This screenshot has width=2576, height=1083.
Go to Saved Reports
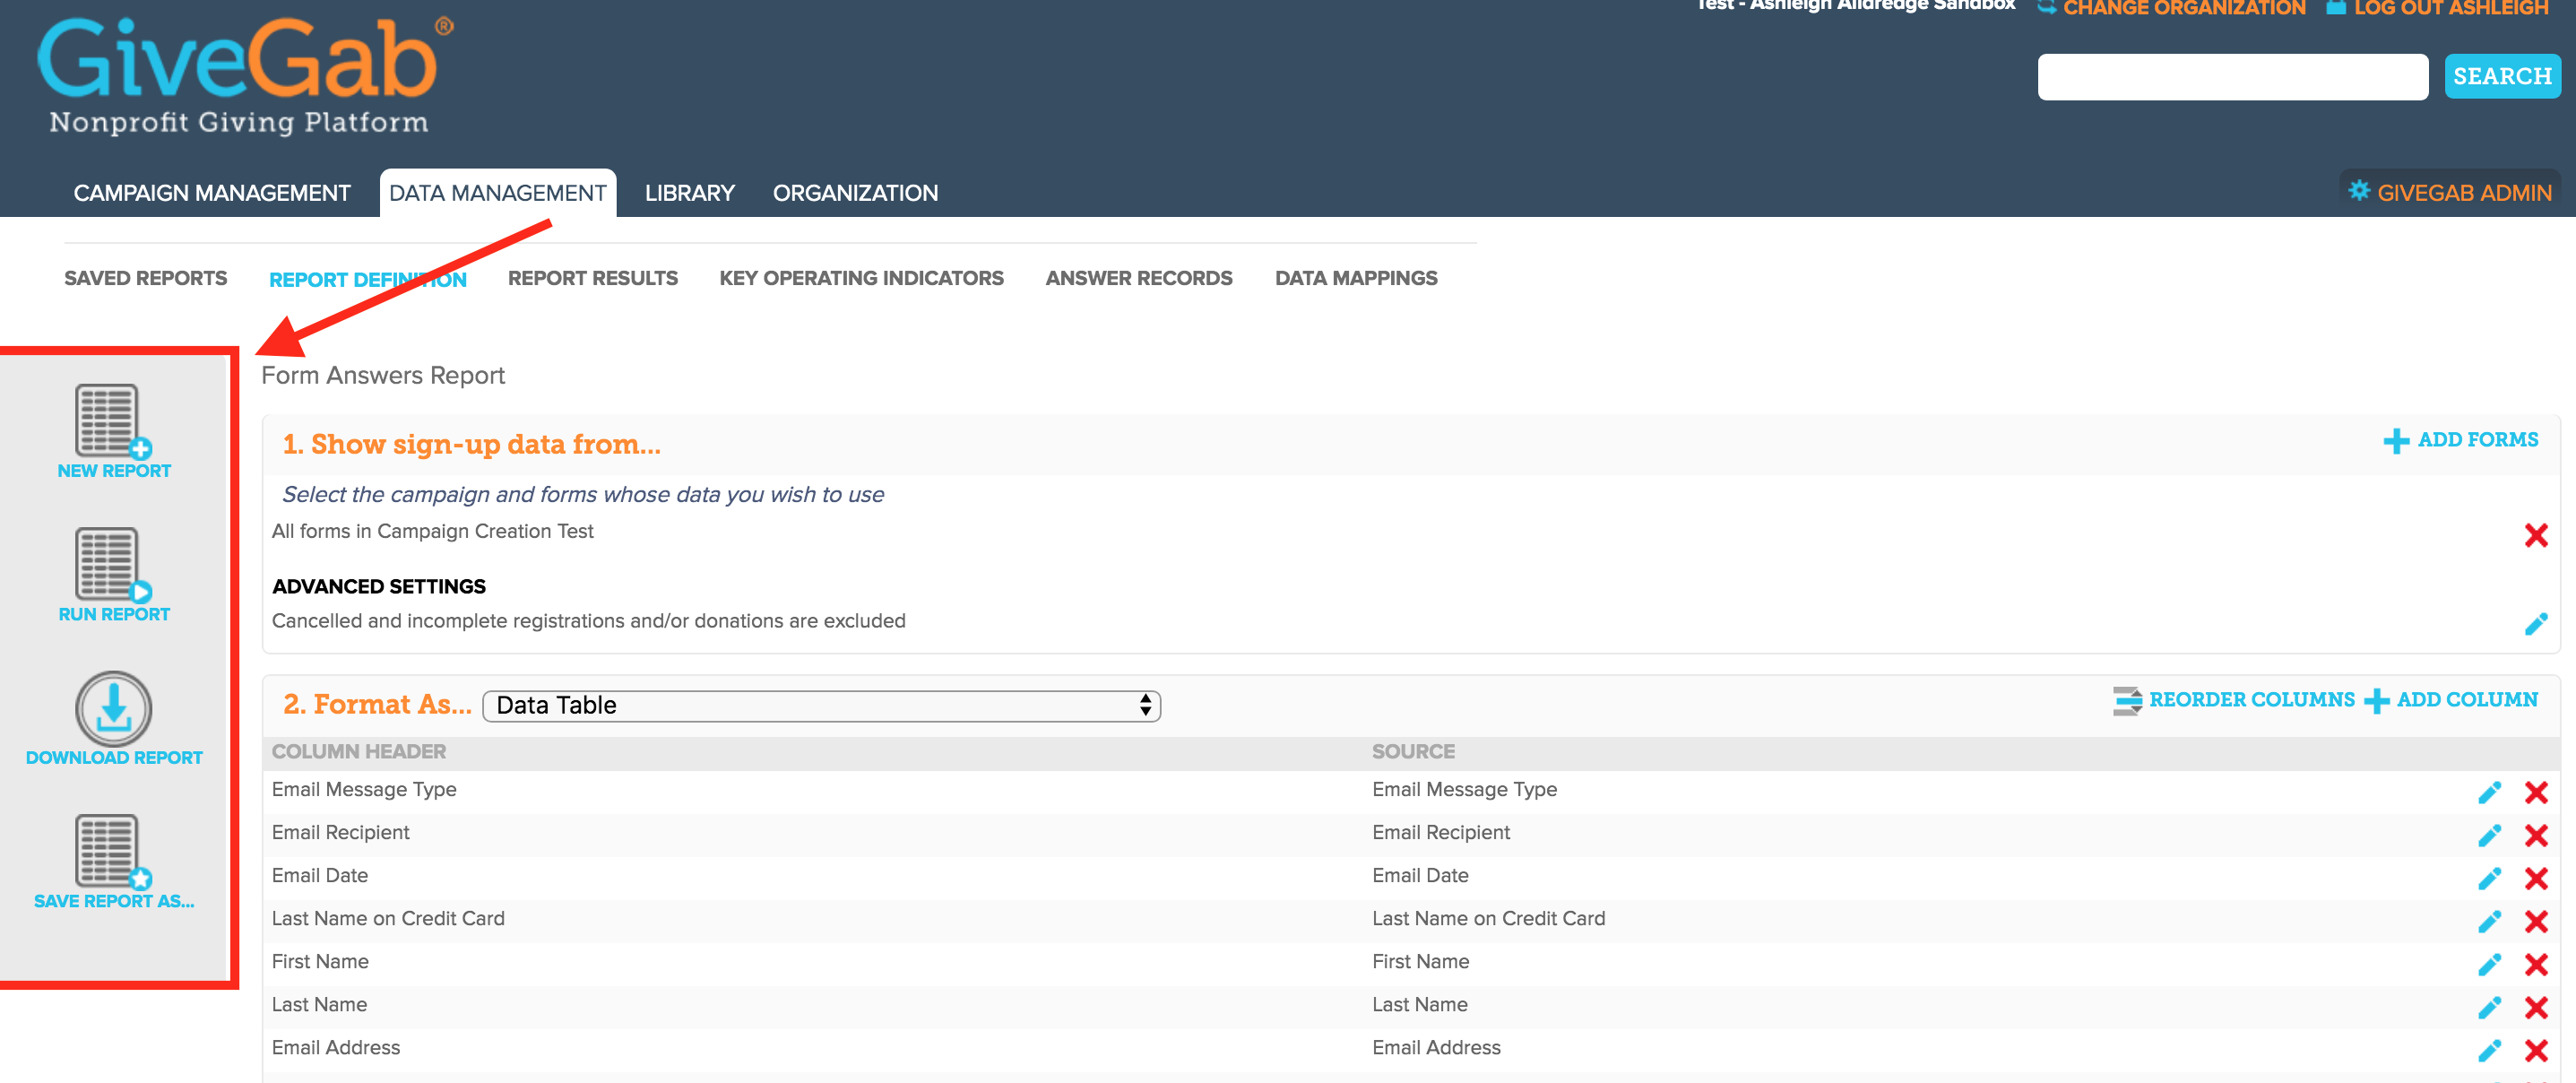coord(146,278)
